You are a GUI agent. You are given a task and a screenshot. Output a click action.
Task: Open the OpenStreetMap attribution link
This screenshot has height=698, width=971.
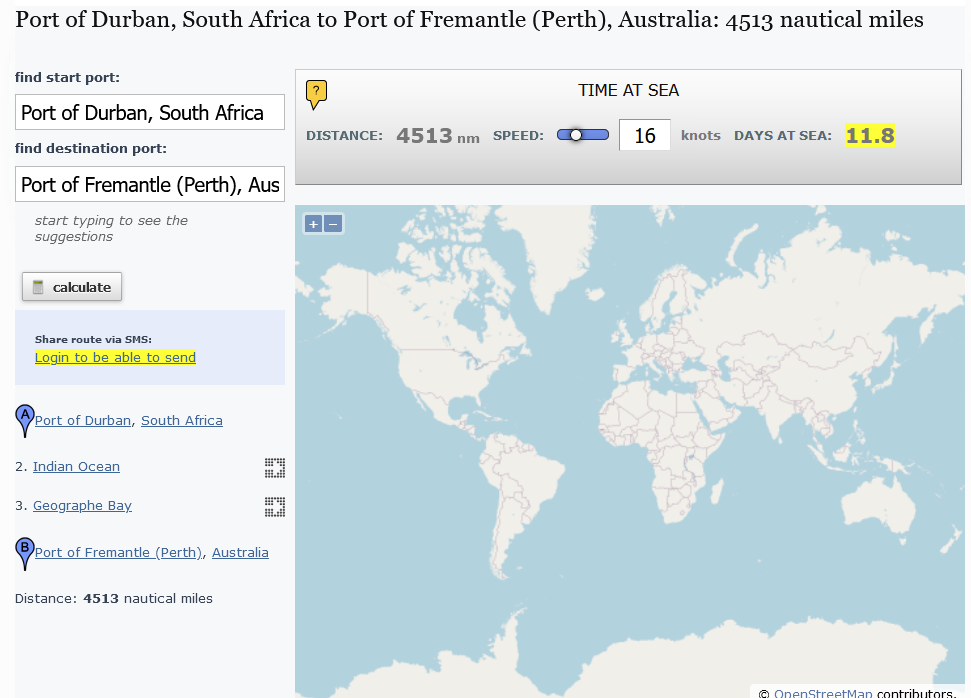[822, 693]
